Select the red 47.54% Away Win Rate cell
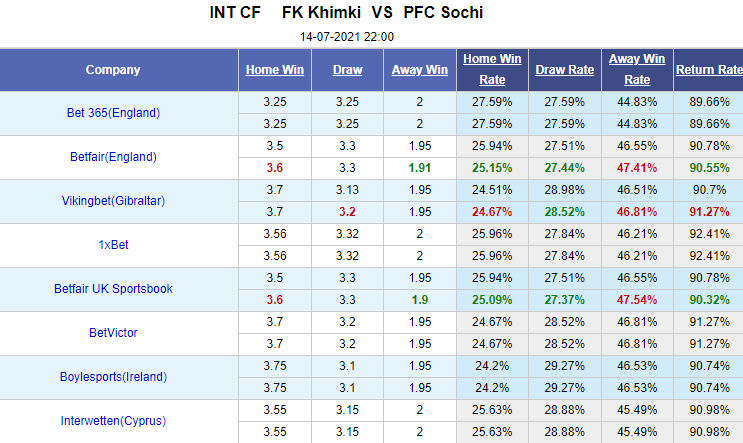 (637, 300)
